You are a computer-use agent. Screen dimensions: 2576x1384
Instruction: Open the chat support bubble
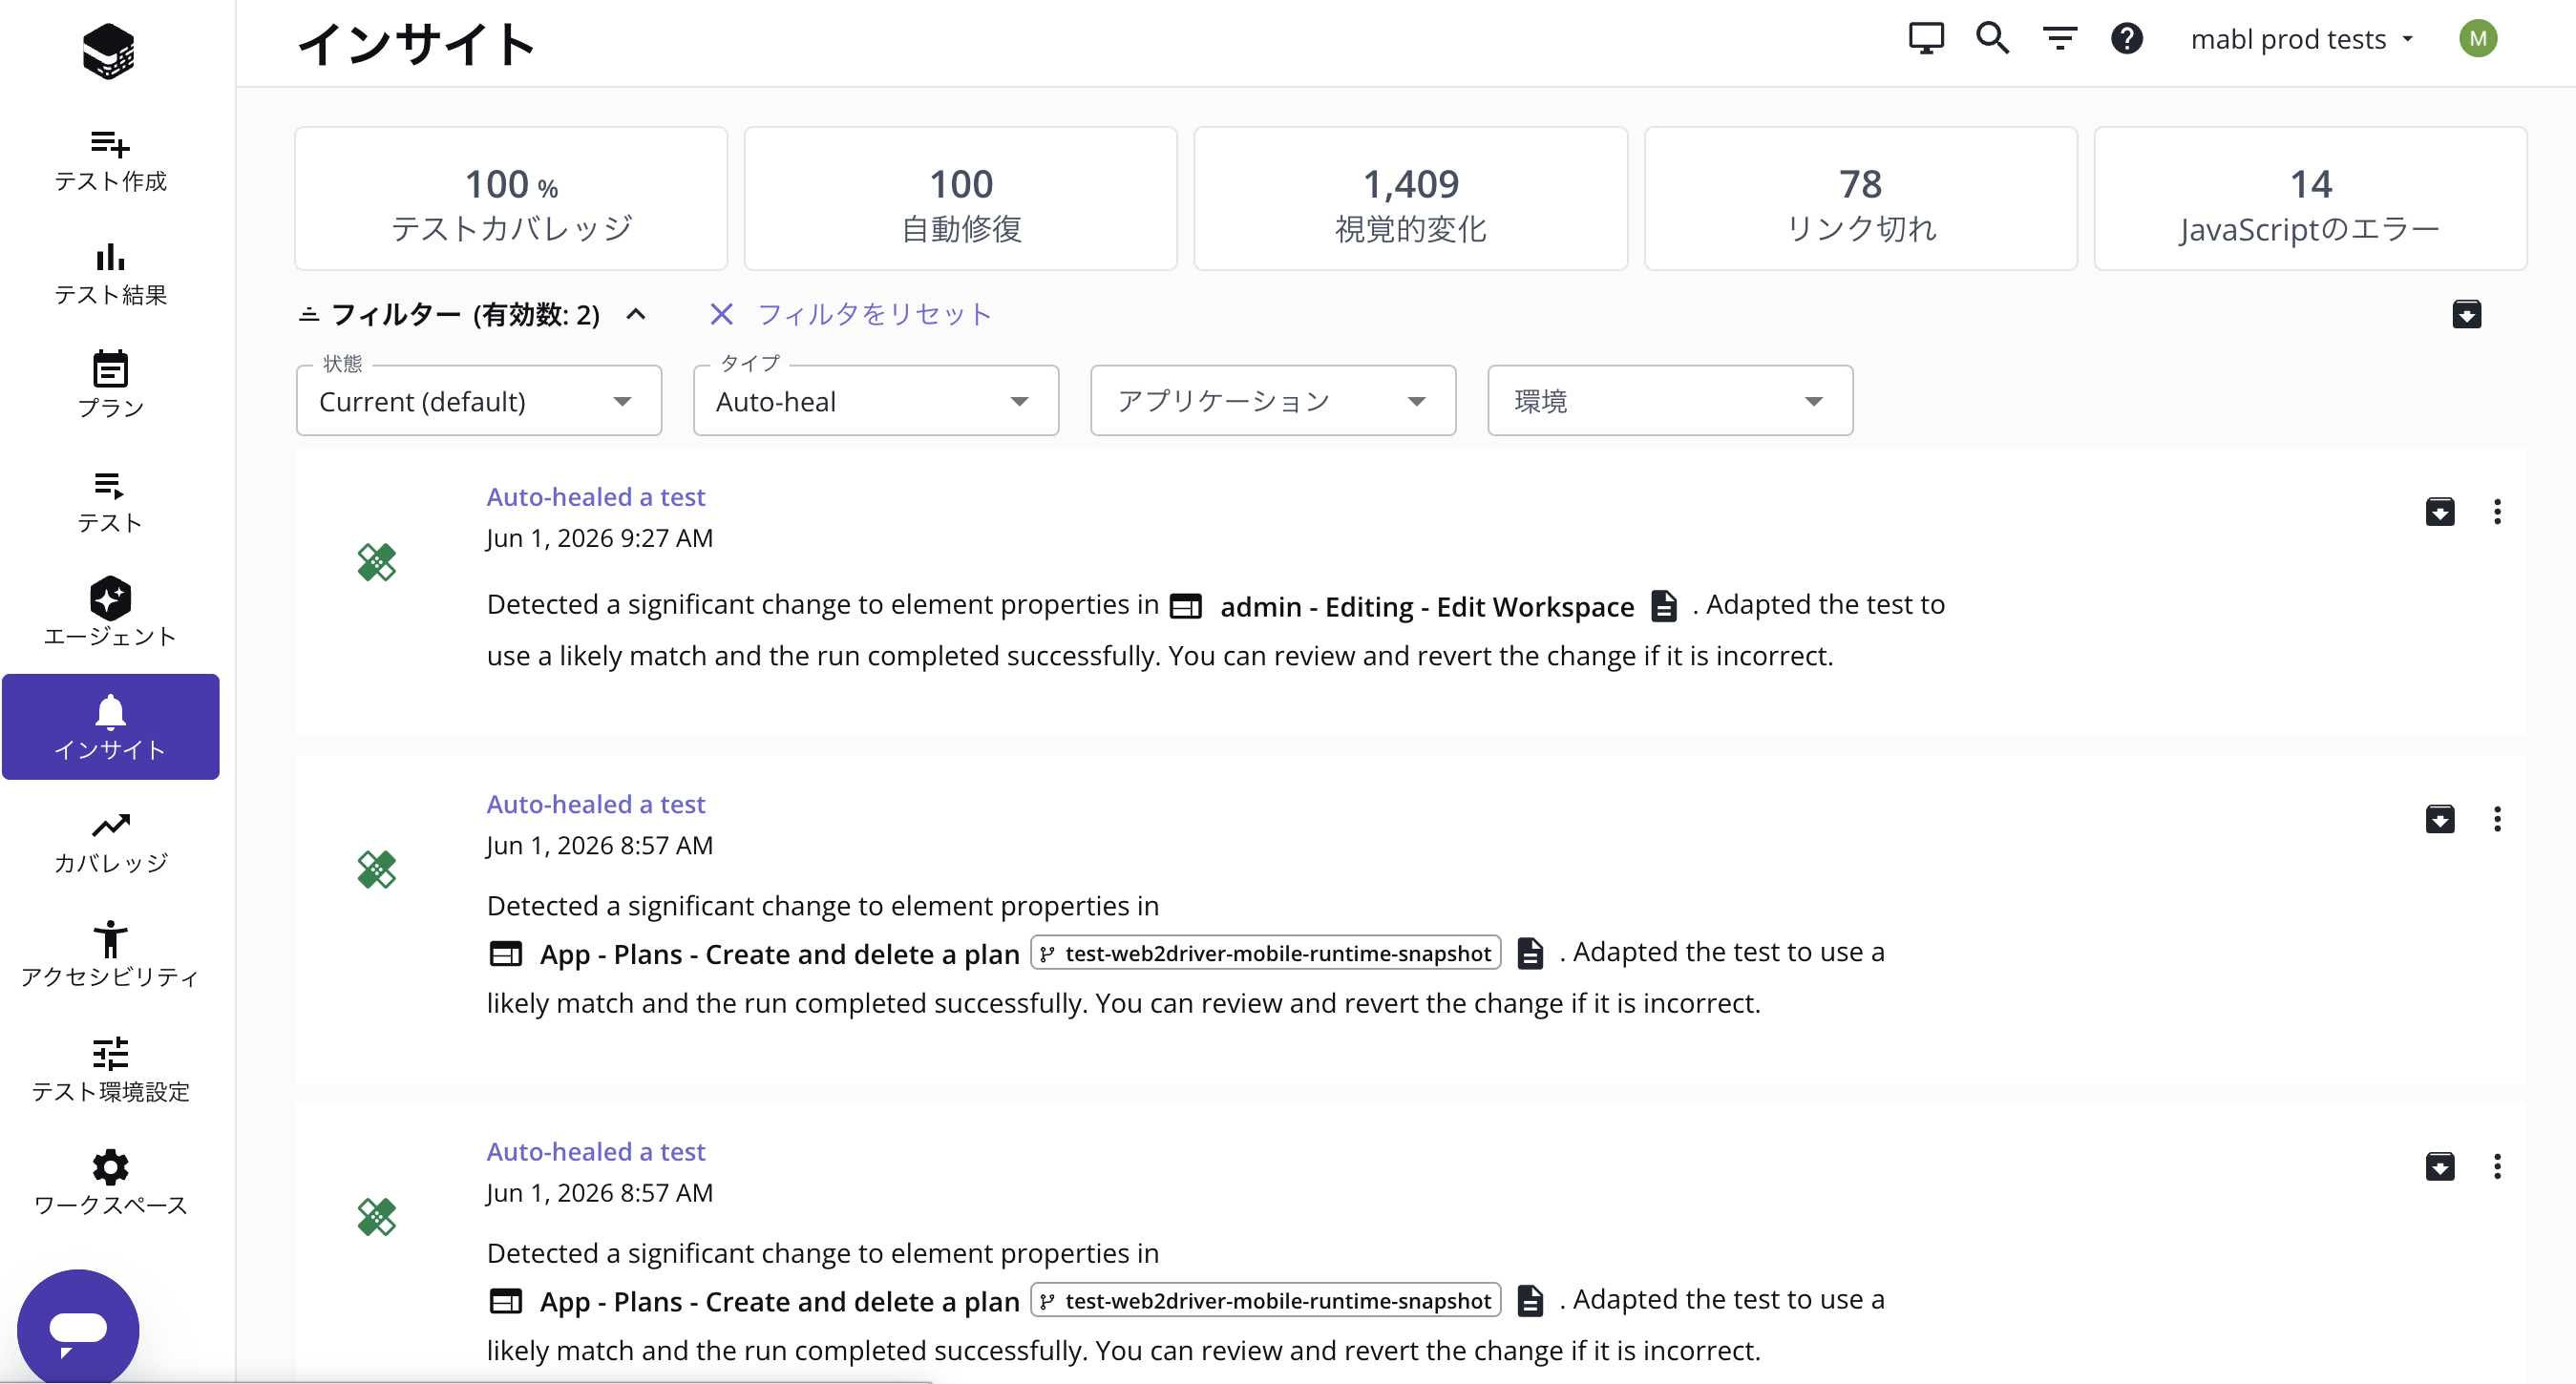(x=78, y=1329)
